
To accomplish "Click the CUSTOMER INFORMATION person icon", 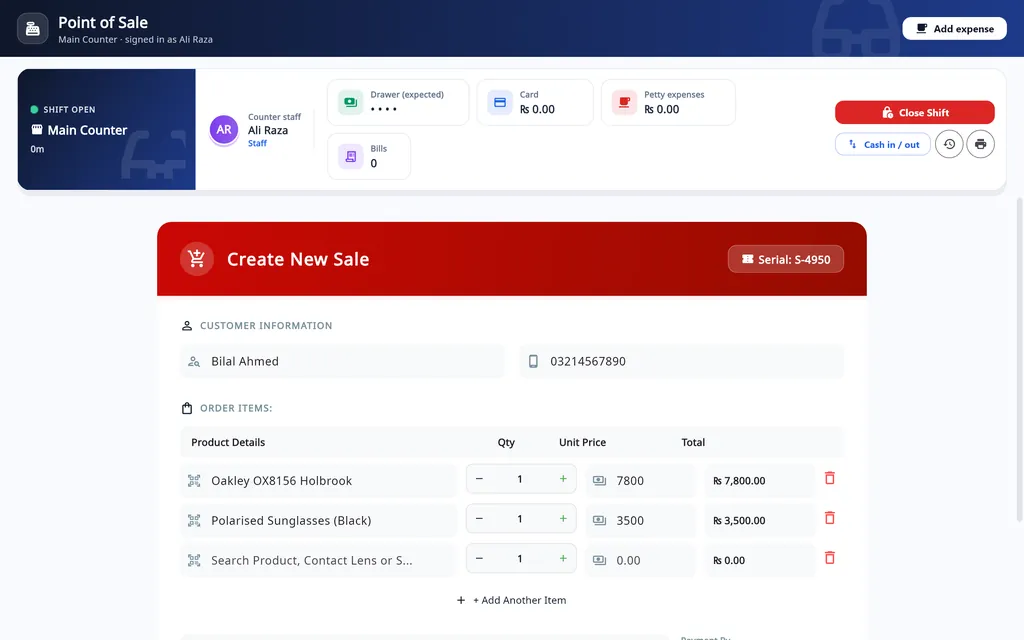I will click(x=187, y=325).
